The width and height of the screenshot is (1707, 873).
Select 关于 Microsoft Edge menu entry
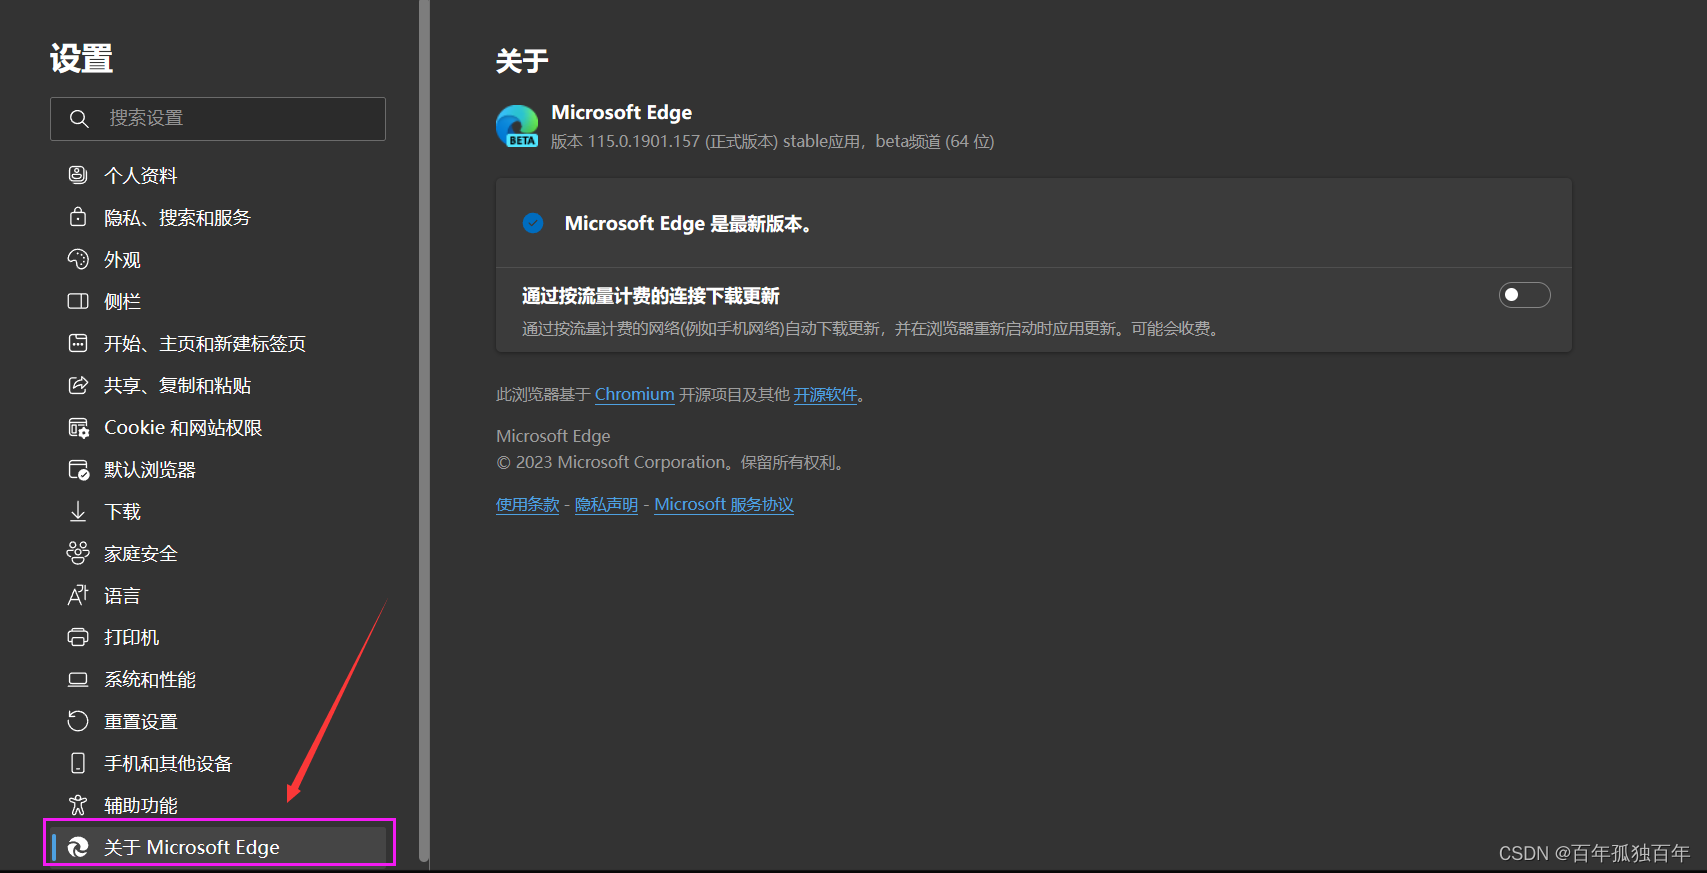pos(218,847)
